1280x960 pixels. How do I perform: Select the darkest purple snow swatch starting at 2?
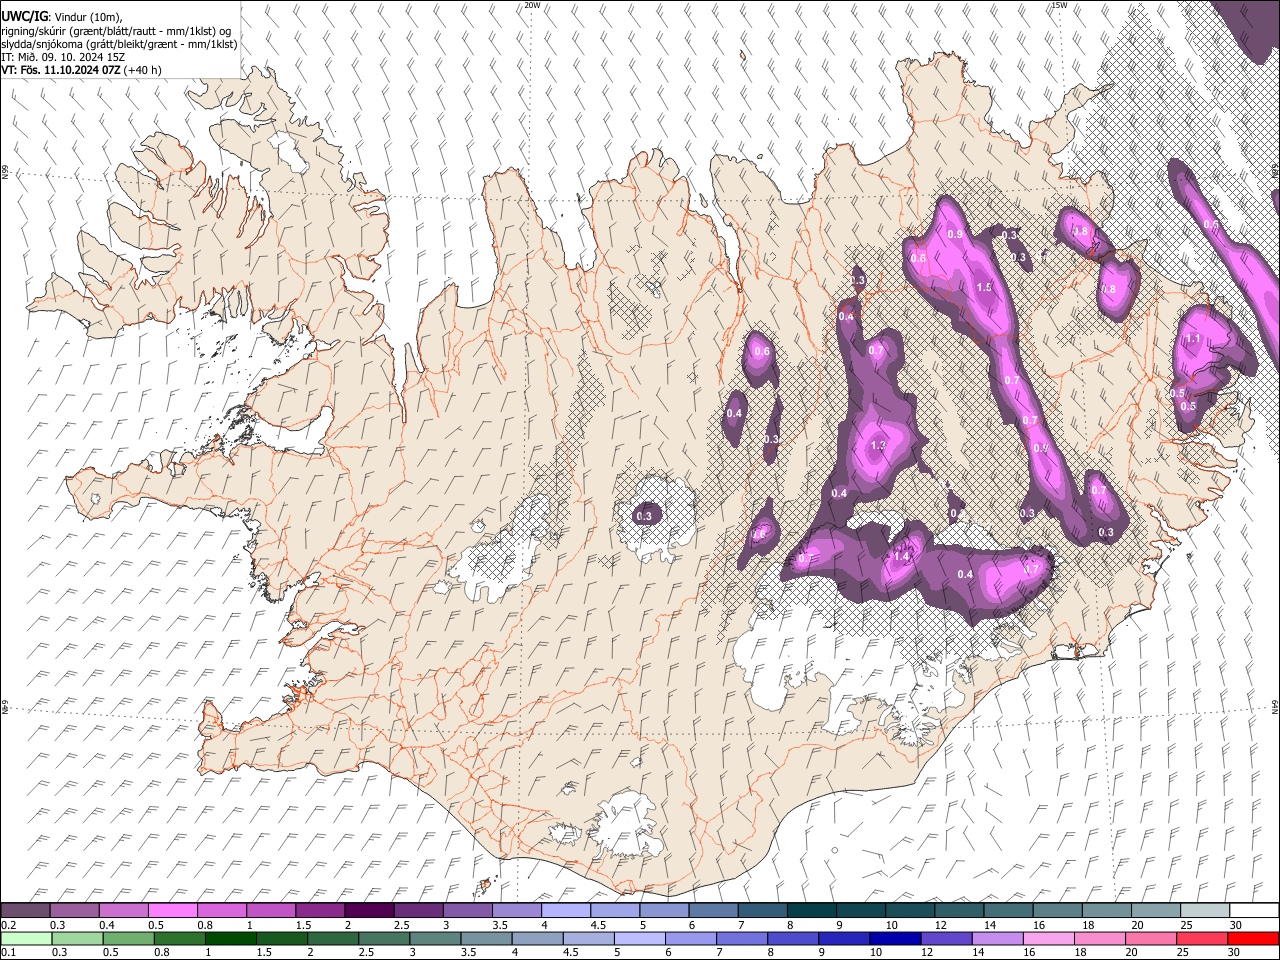[x=368, y=911]
